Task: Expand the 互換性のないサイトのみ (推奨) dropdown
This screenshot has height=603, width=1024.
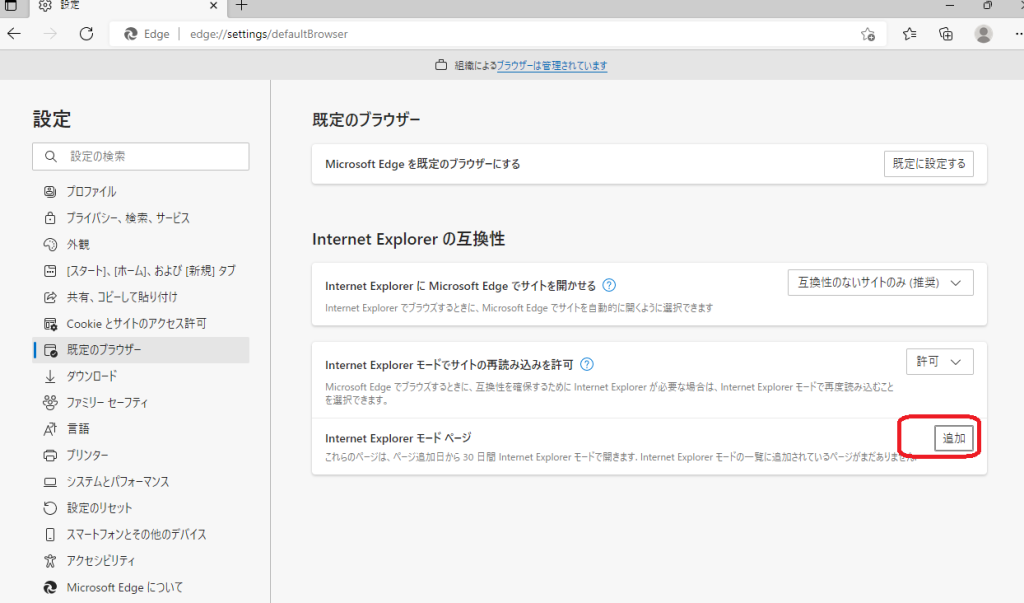Action: (x=880, y=283)
